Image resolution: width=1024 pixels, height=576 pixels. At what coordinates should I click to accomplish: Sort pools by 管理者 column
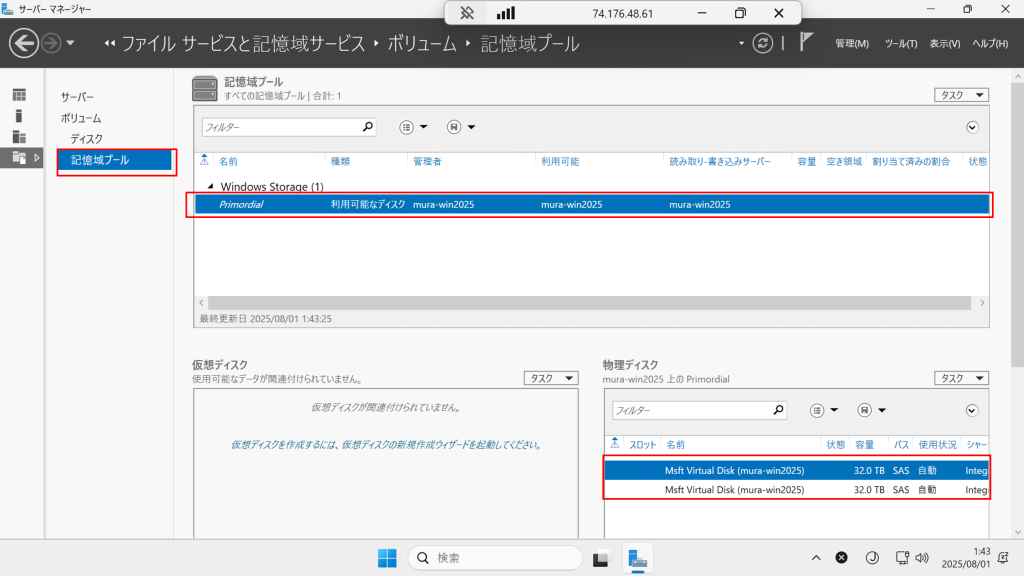click(427, 161)
